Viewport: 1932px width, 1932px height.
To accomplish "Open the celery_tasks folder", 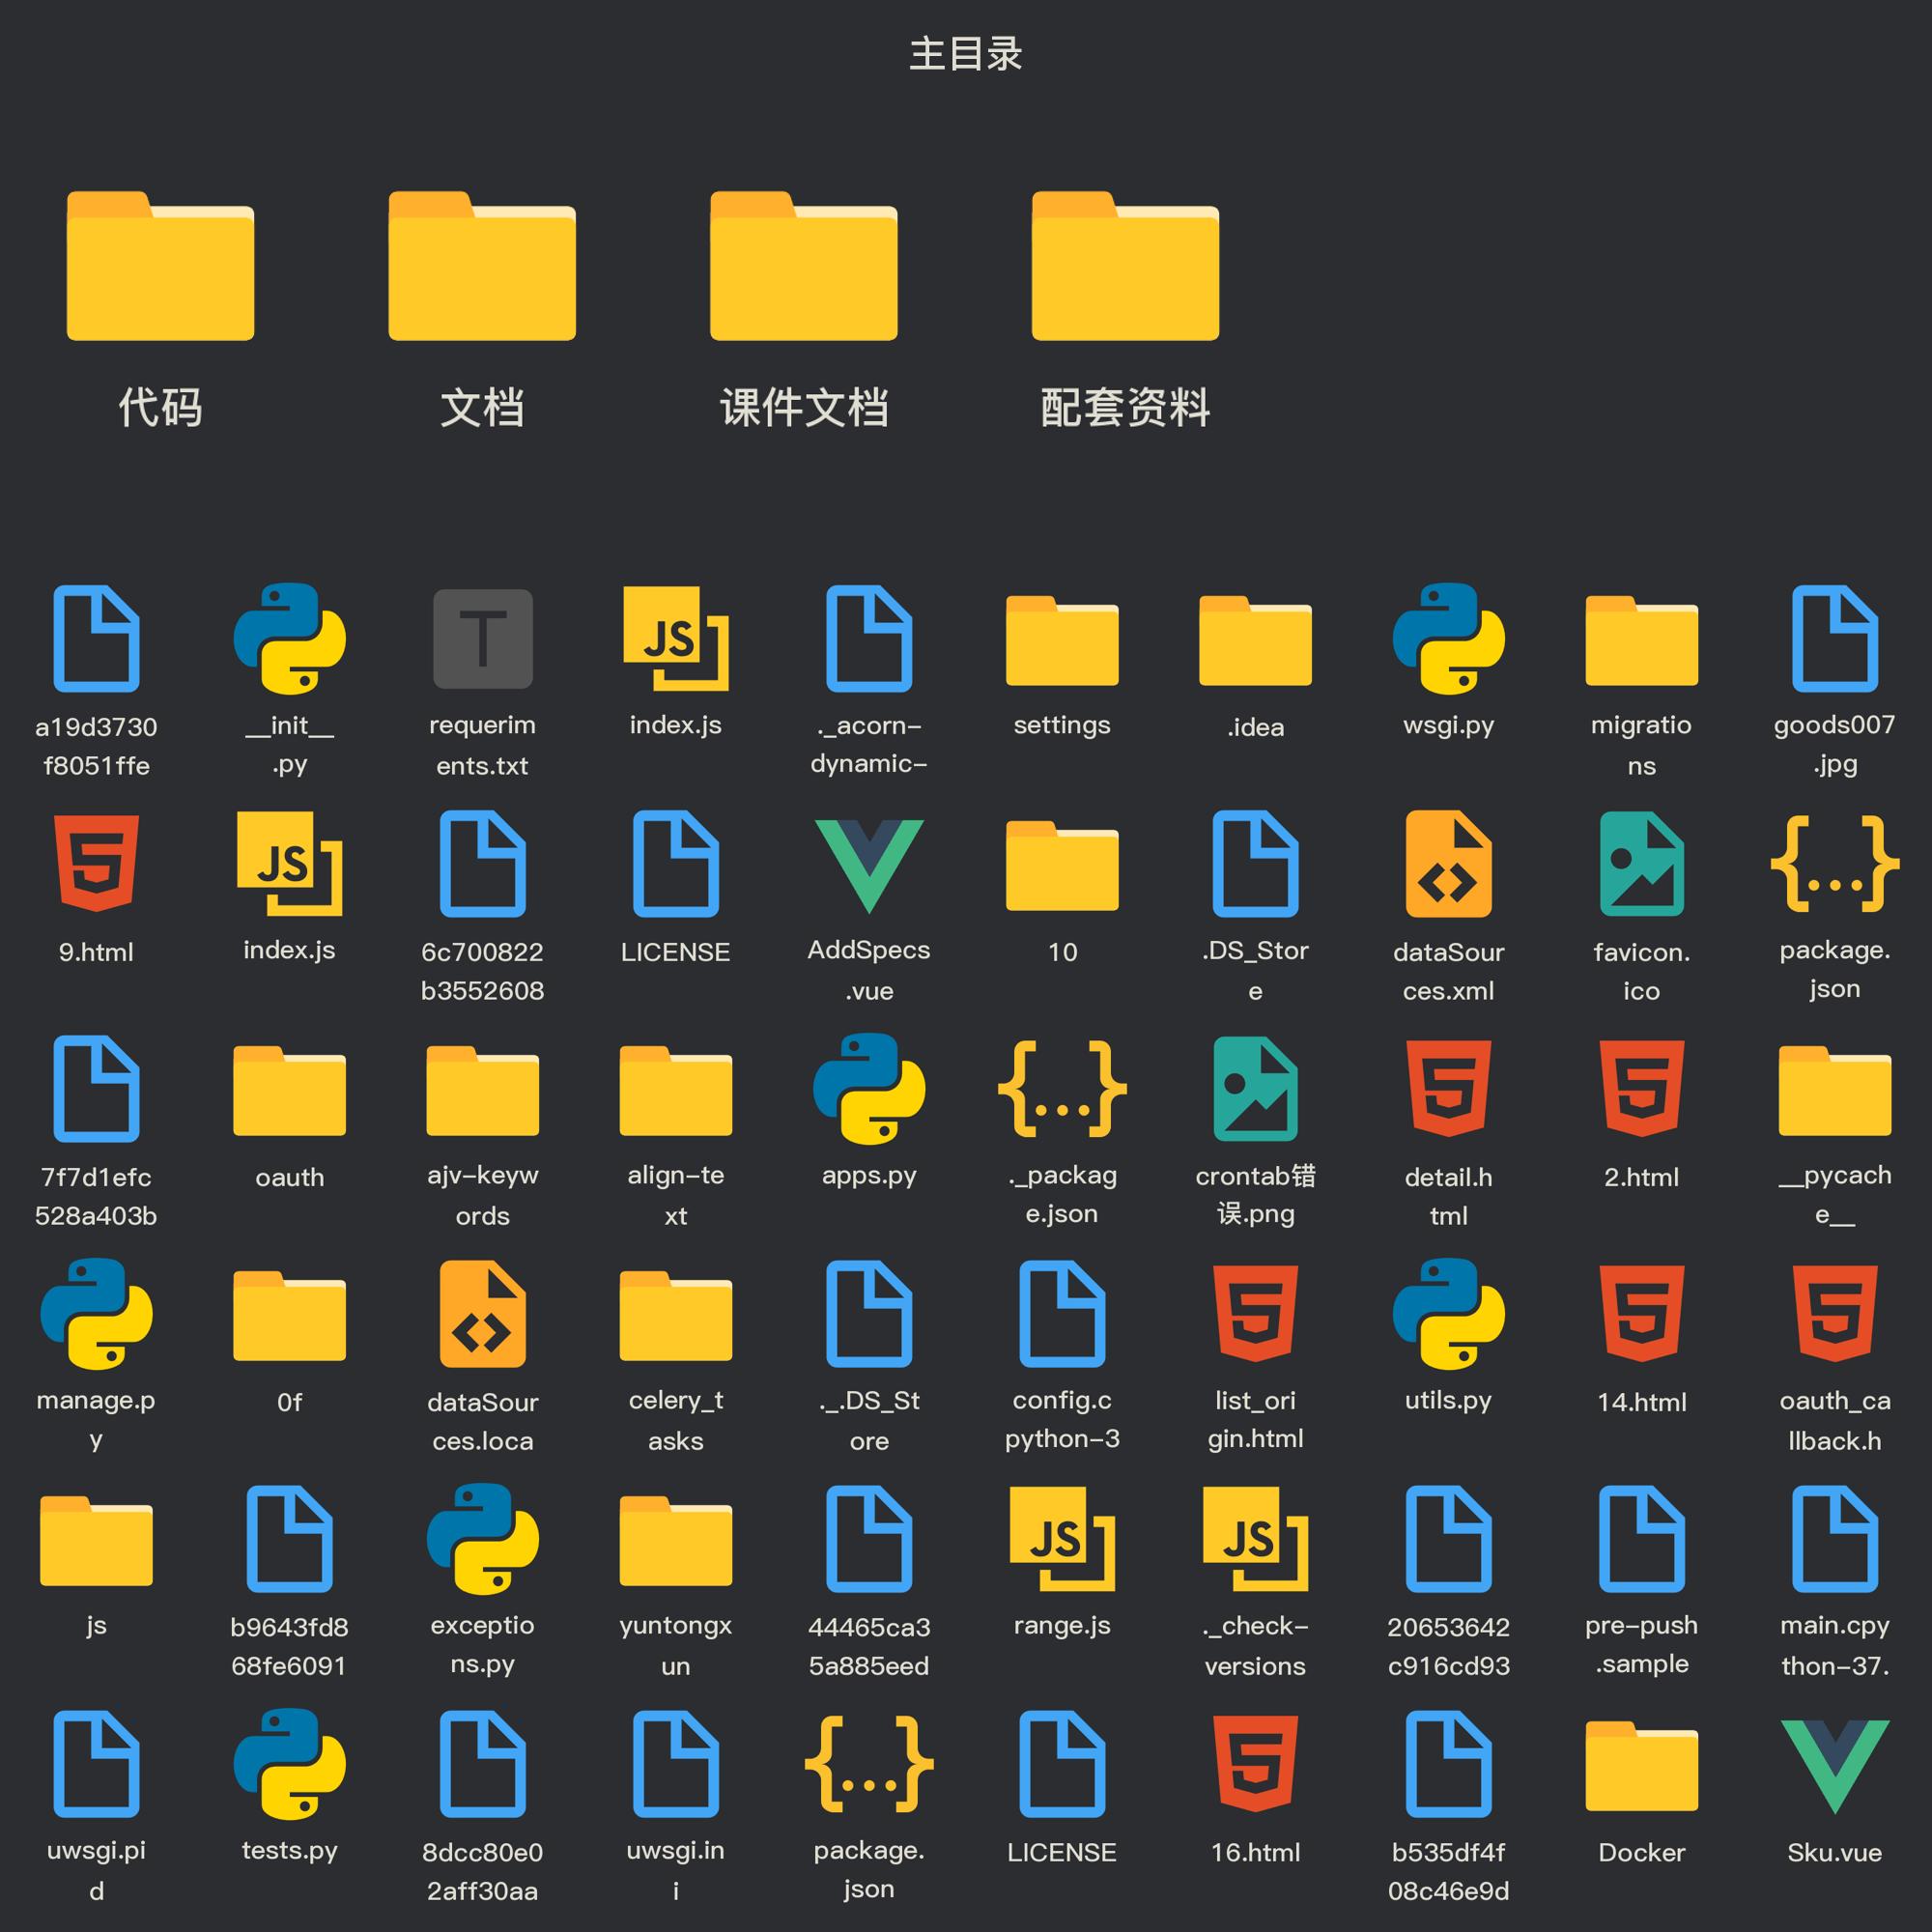I will (x=676, y=1315).
